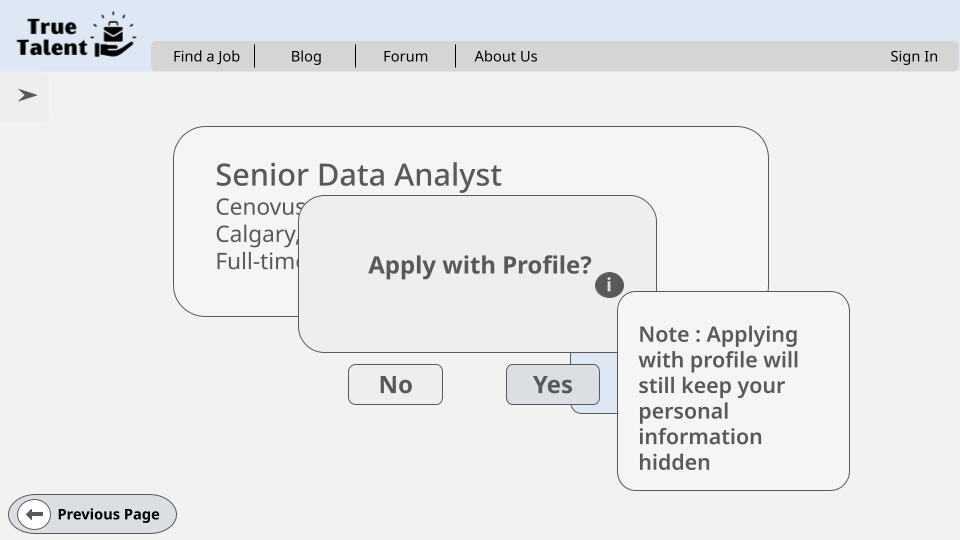This screenshot has height=540, width=960.
Task: Click the Senior Data Analyst job title
Action: pyautogui.click(x=358, y=174)
